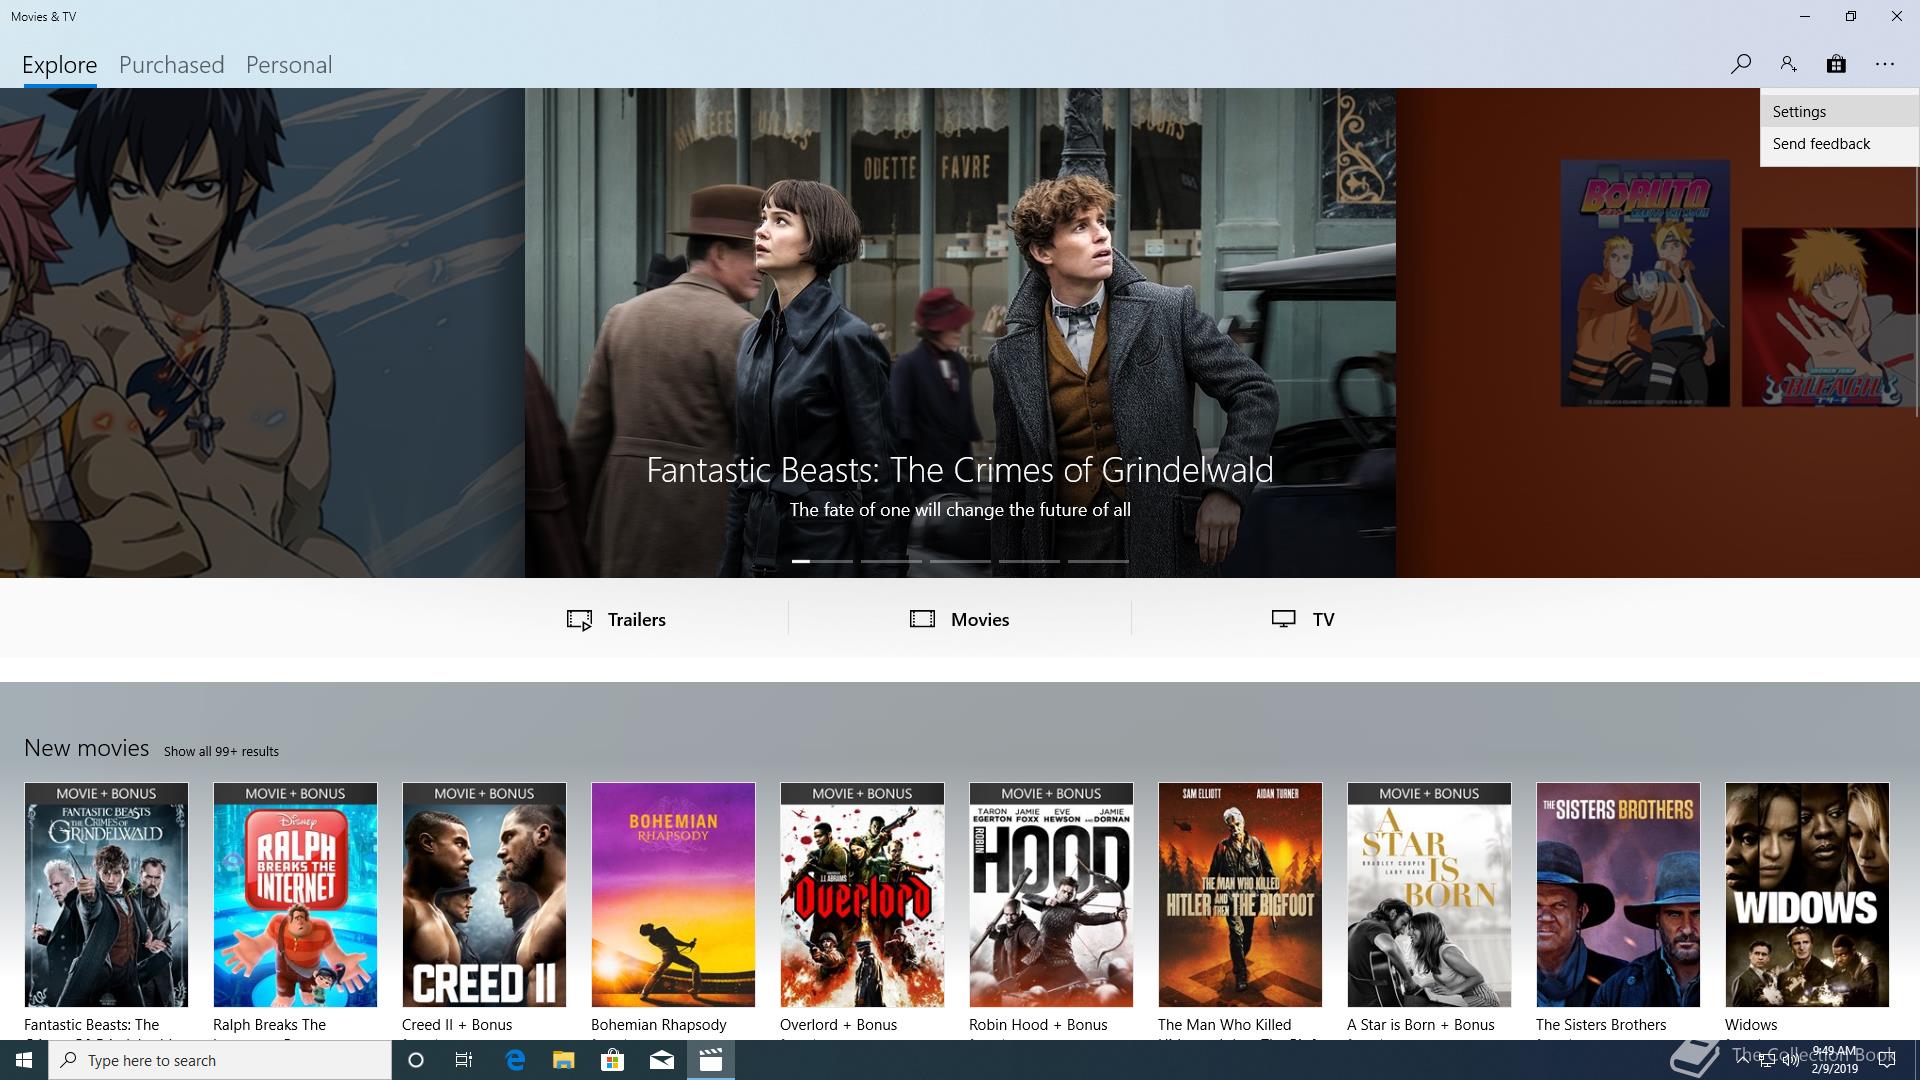
Task: Open Task View on the taskbar
Action: (464, 1060)
